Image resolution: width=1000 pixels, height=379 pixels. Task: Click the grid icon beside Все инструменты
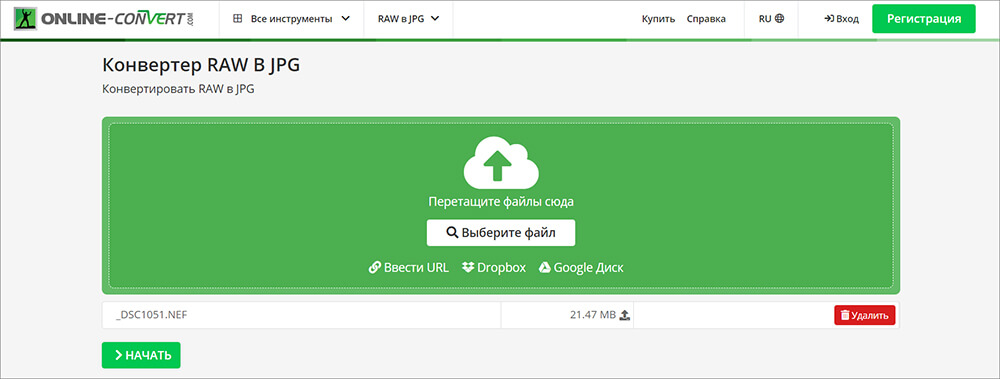(x=237, y=19)
